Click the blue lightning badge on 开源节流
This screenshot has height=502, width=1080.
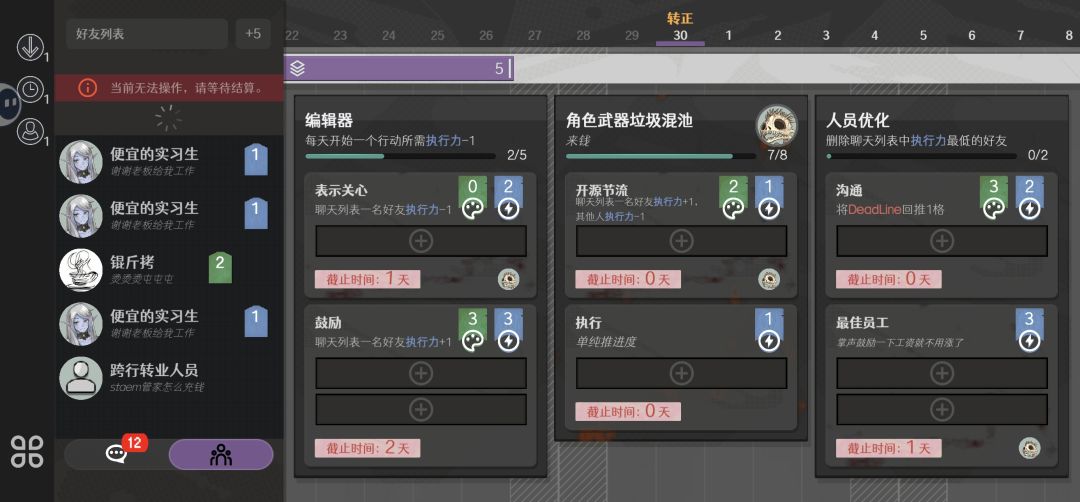(769, 198)
